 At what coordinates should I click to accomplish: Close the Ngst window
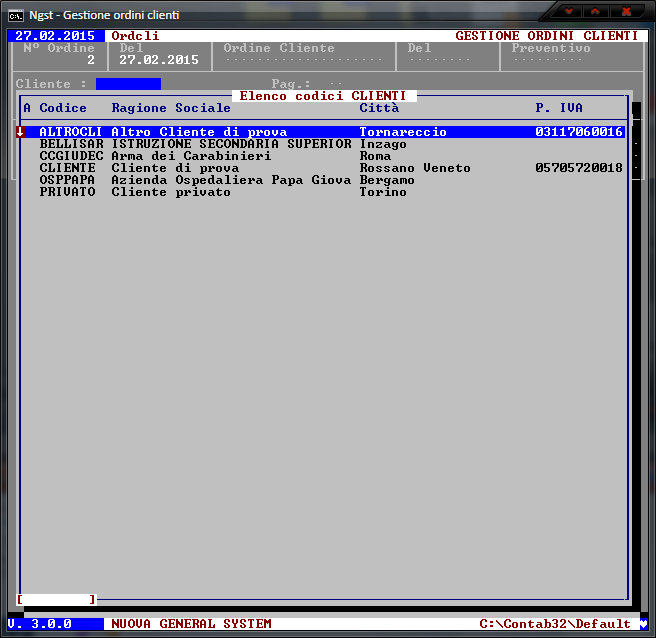point(627,12)
